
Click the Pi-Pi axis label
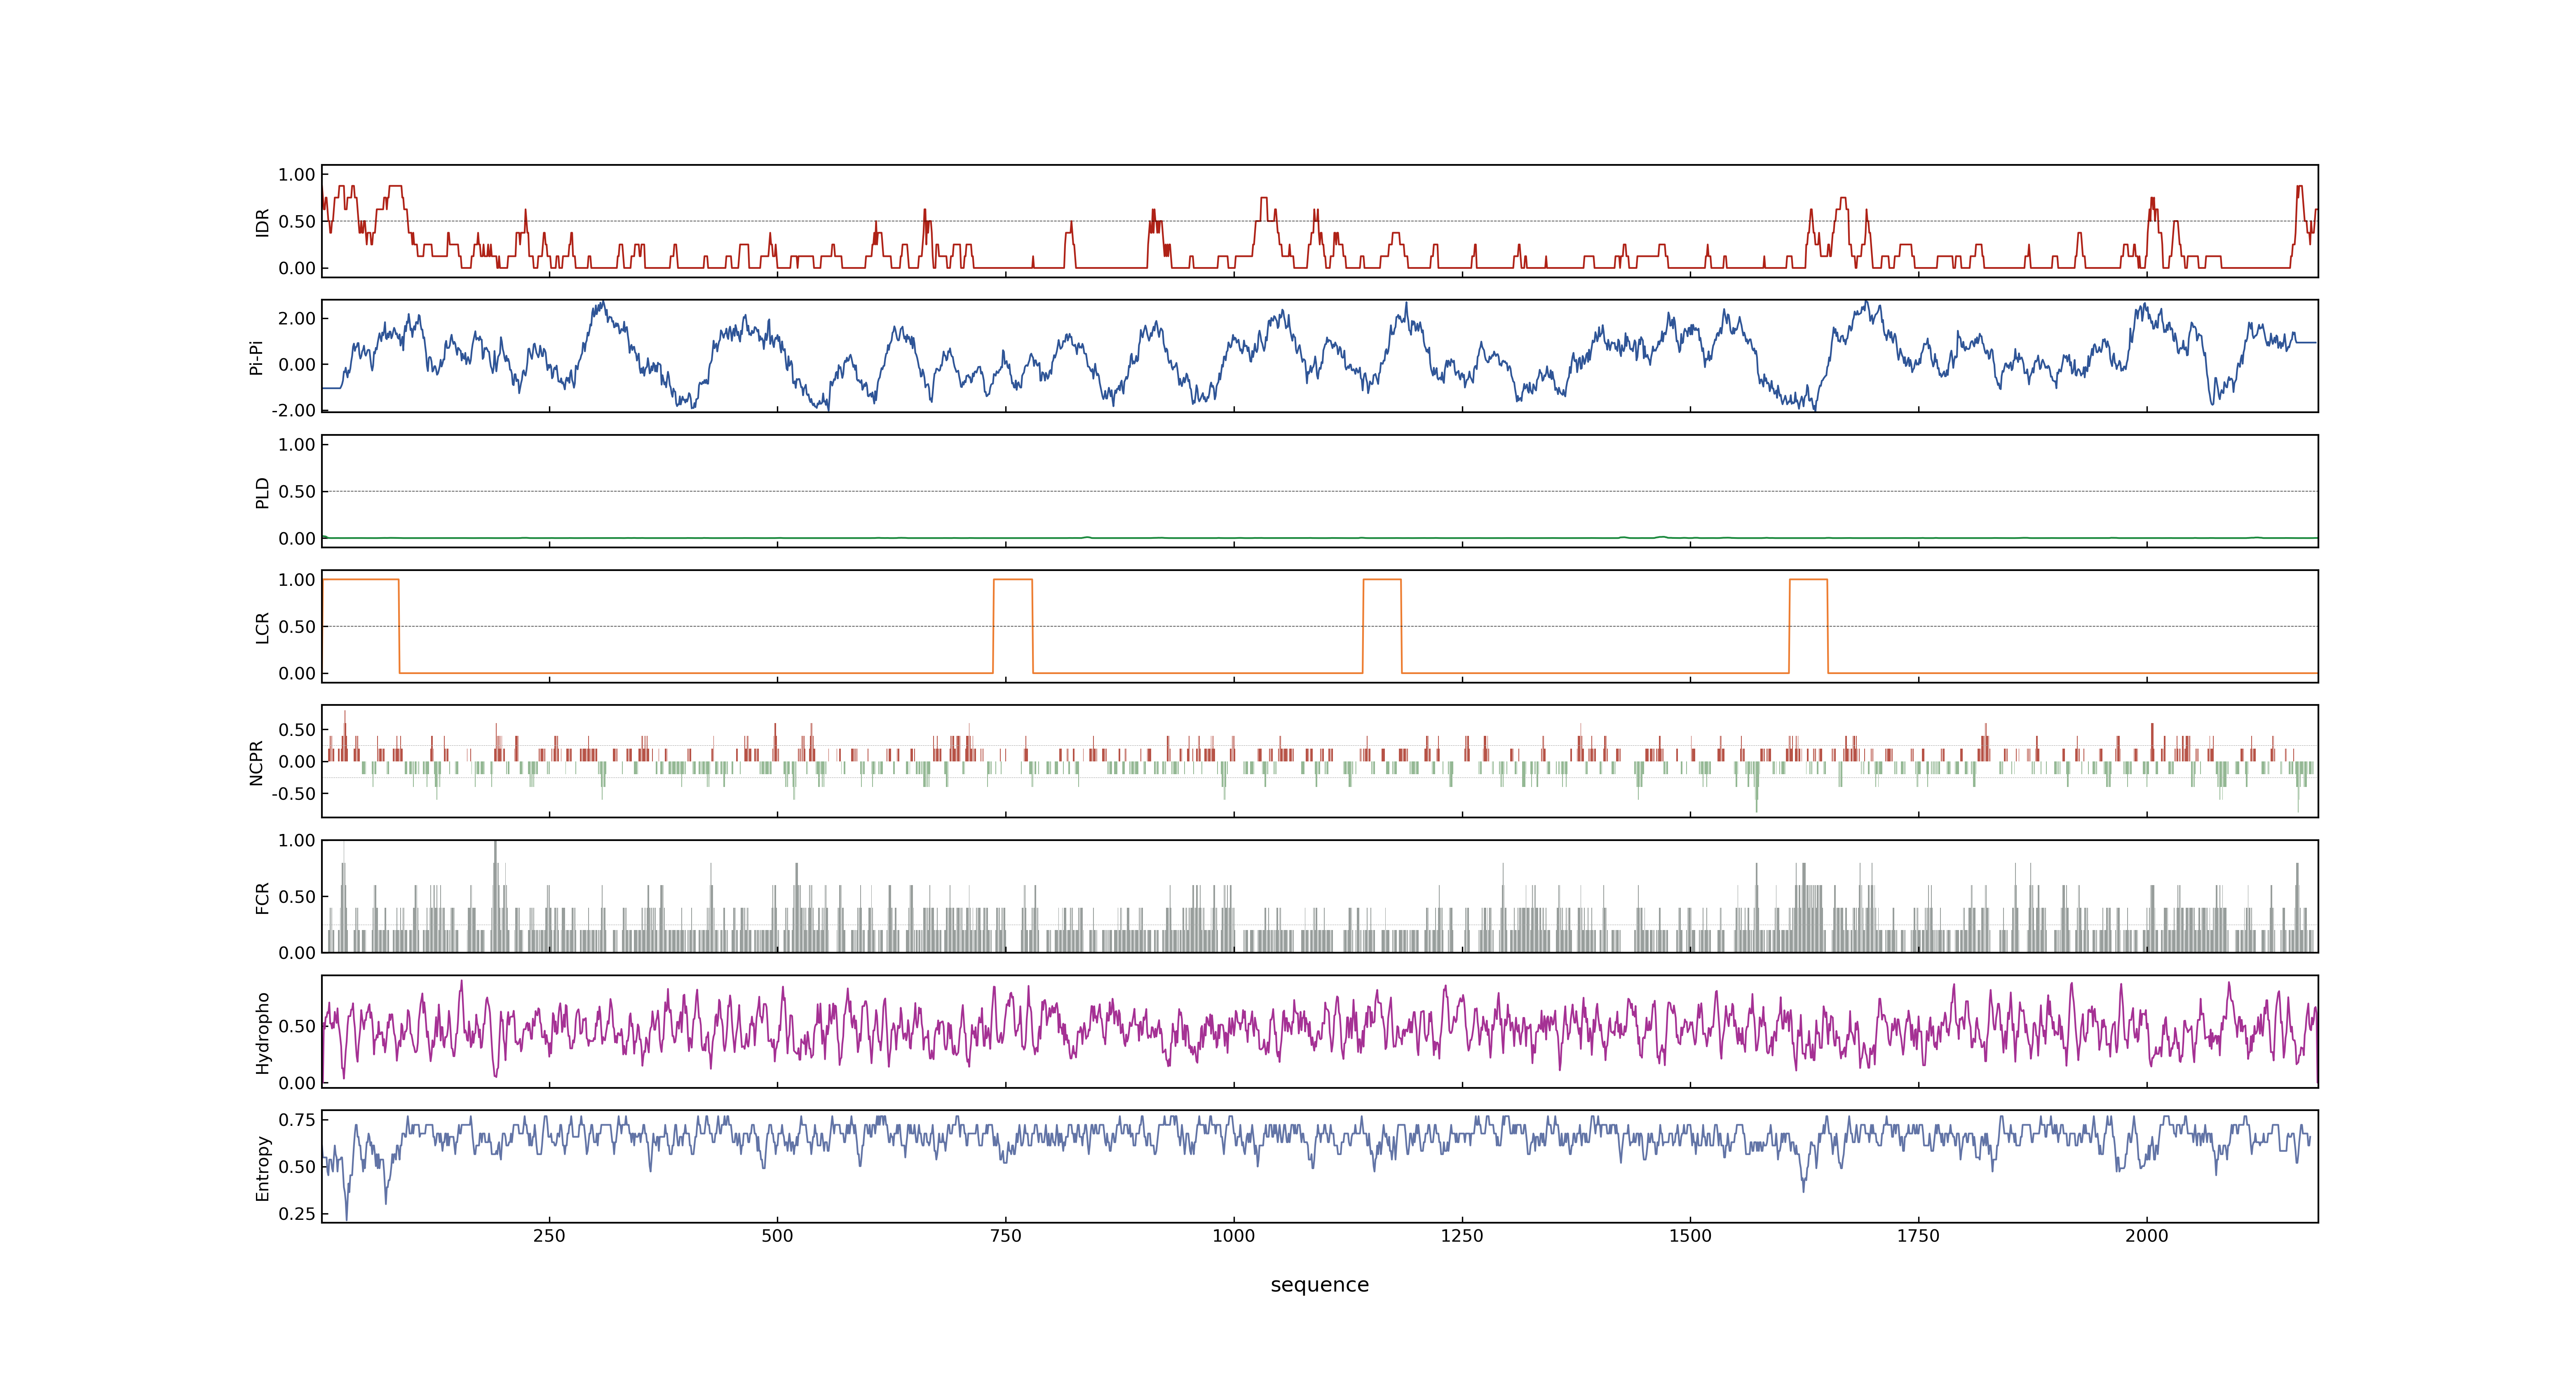click(256, 357)
